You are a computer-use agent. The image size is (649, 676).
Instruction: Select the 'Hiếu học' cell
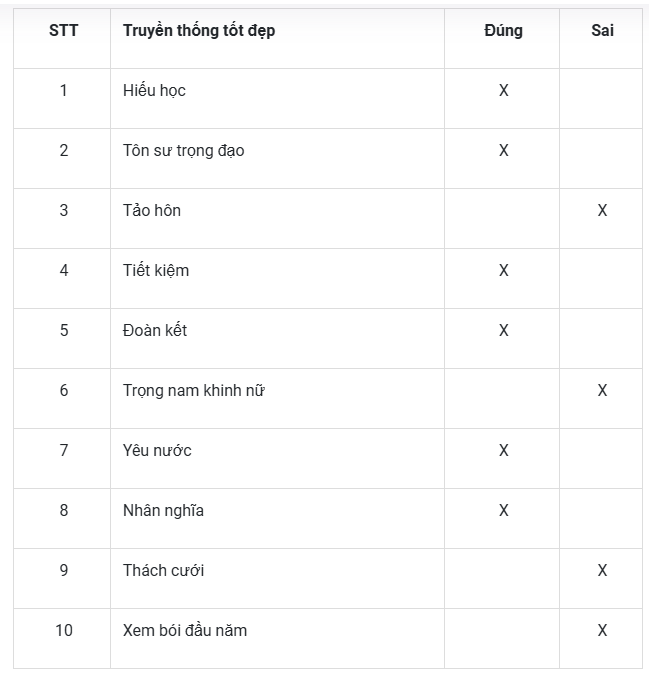click(x=277, y=98)
